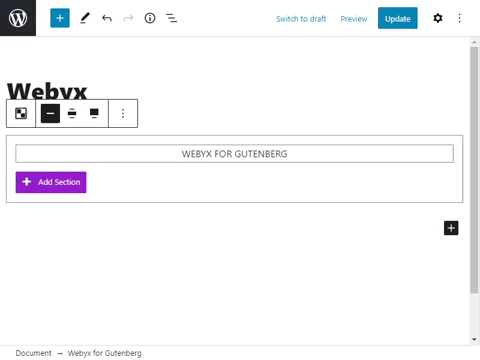480x360 pixels.
Task: Select the pencil Tools icon
Action: pyautogui.click(x=85, y=18)
